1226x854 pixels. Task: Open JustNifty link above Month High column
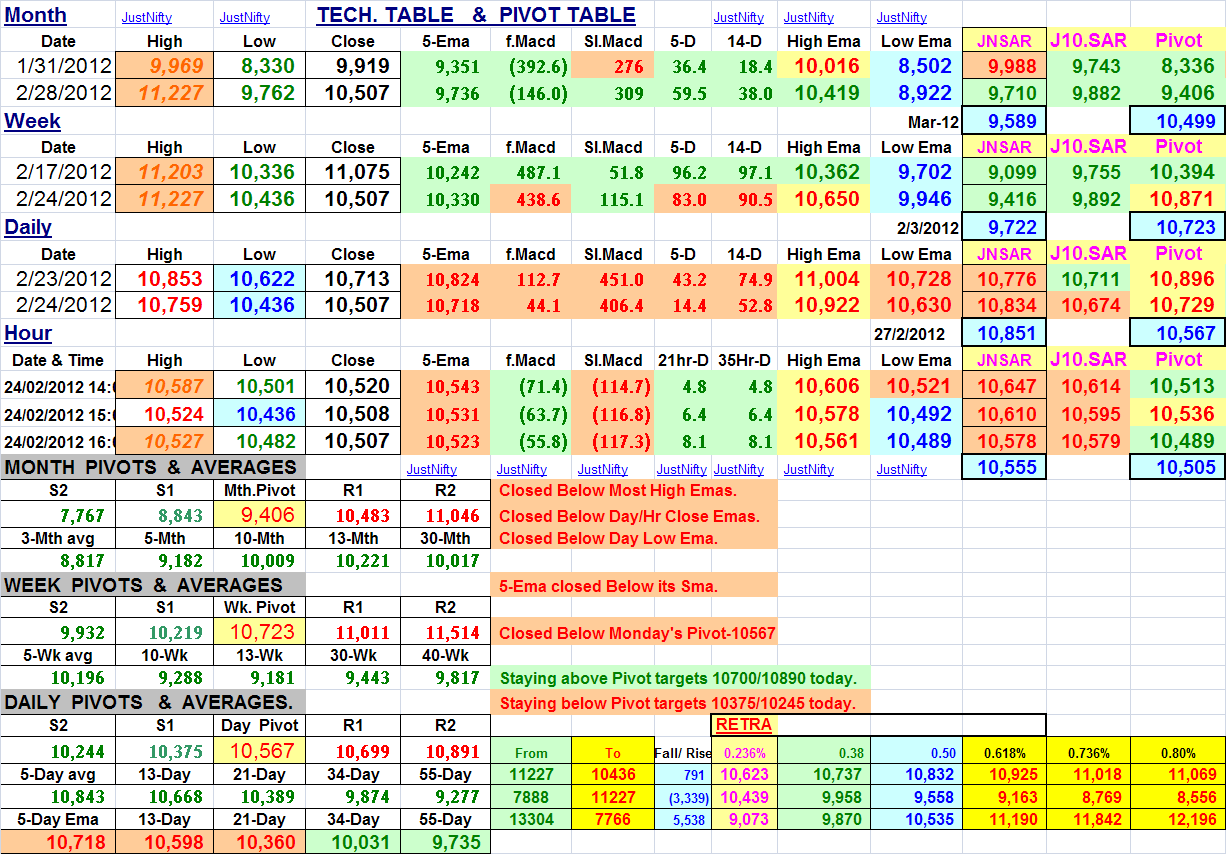[x=146, y=17]
